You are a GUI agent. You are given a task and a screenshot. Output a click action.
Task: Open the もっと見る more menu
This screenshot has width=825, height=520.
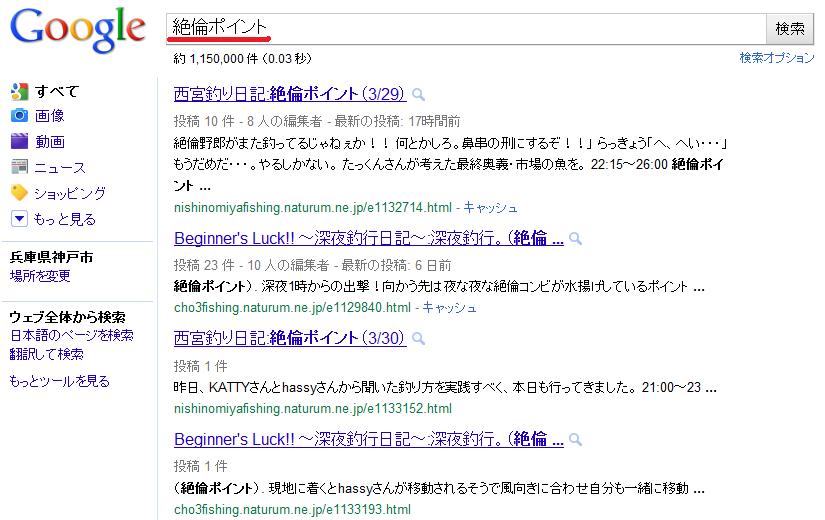[65, 219]
